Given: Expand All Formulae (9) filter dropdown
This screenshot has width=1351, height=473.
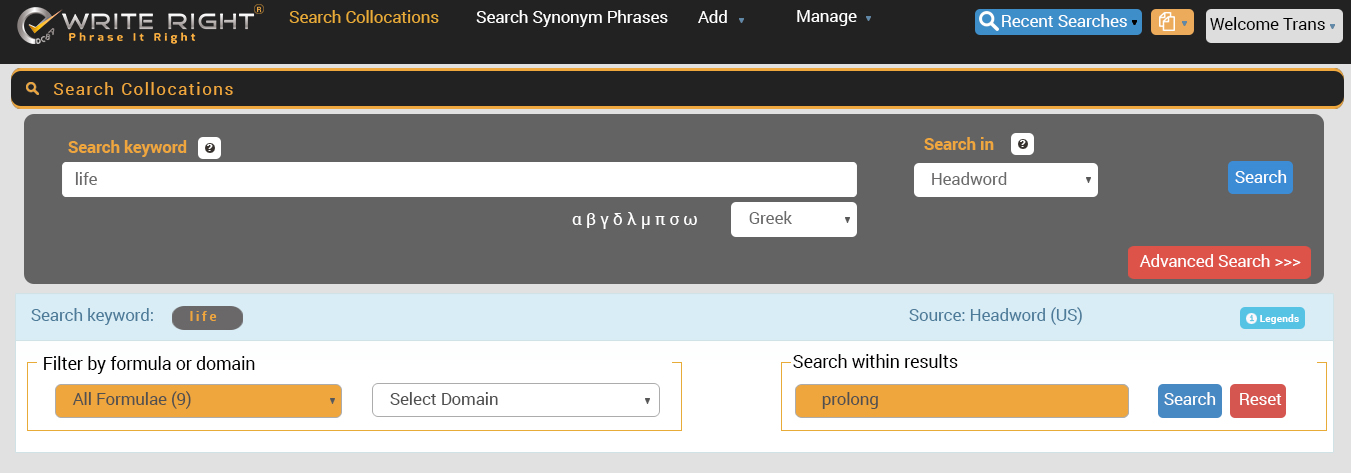Looking at the screenshot, I should tap(198, 400).
